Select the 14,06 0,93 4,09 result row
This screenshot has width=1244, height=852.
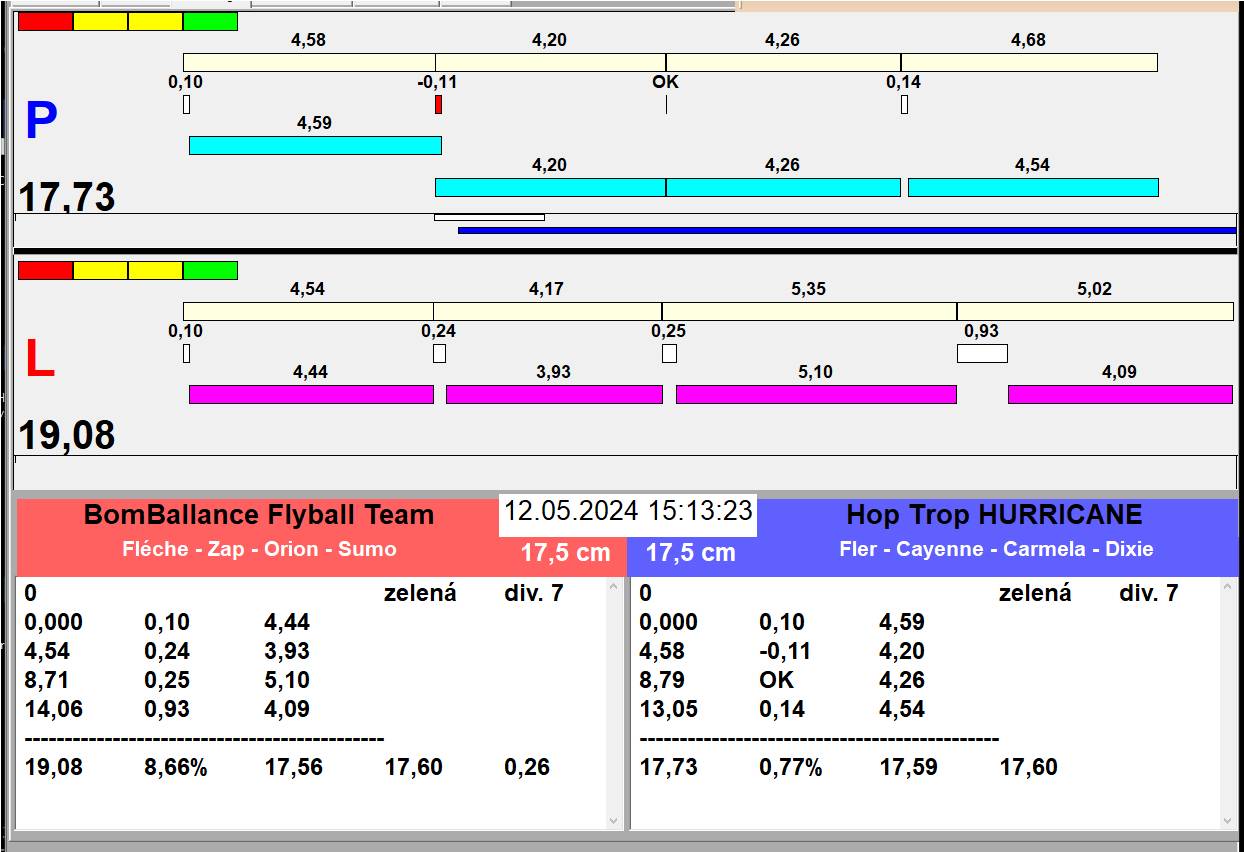pyautogui.click(x=167, y=709)
